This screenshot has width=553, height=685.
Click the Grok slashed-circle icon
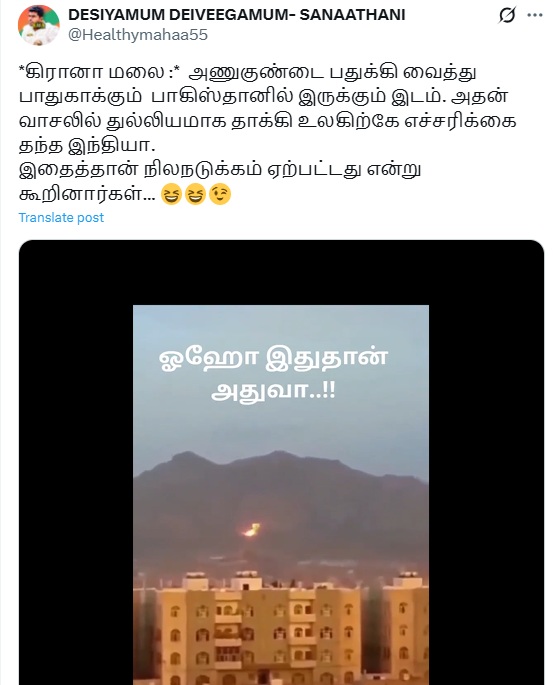(x=507, y=15)
